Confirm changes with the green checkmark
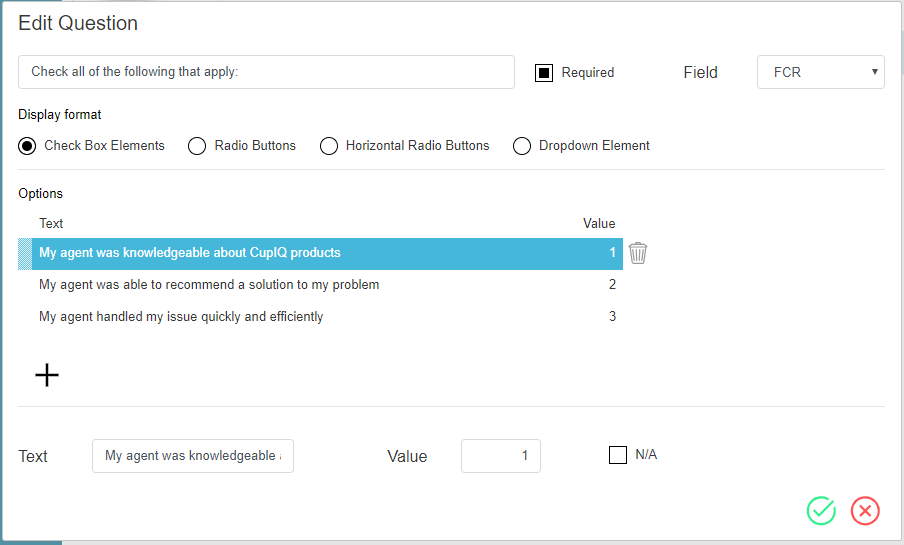 (821, 510)
